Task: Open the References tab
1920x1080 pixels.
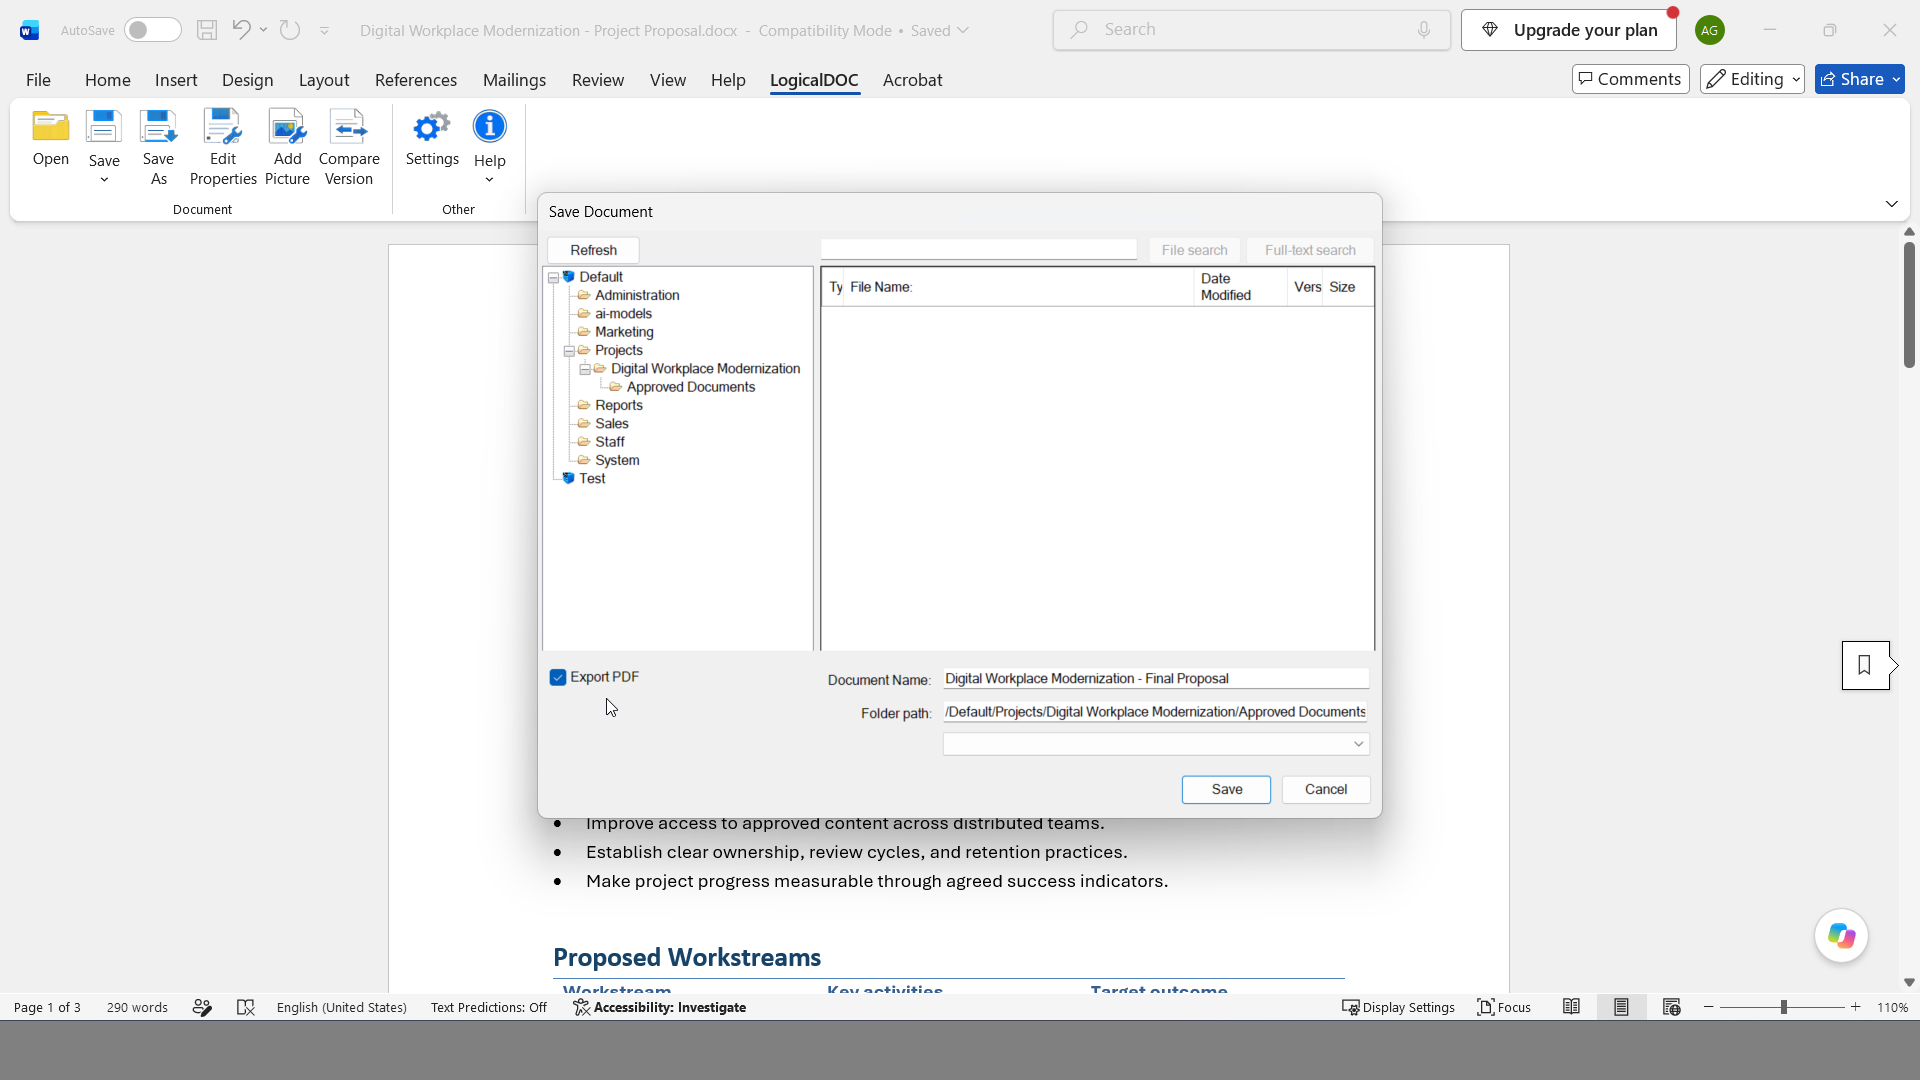Action: click(x=415, y=80)
